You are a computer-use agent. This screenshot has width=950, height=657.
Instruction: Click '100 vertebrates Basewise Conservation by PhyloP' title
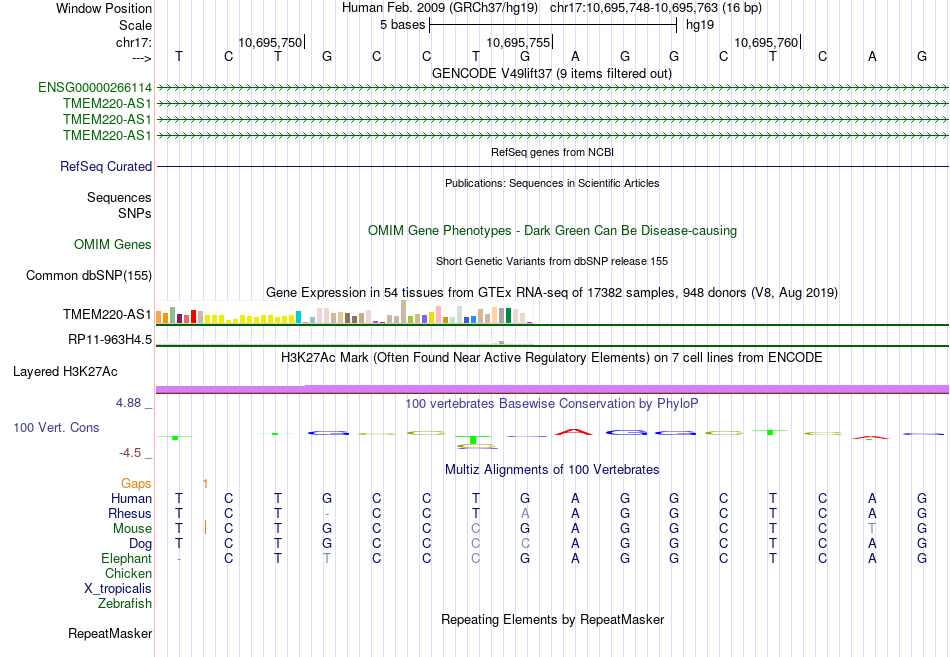[552, 404]
